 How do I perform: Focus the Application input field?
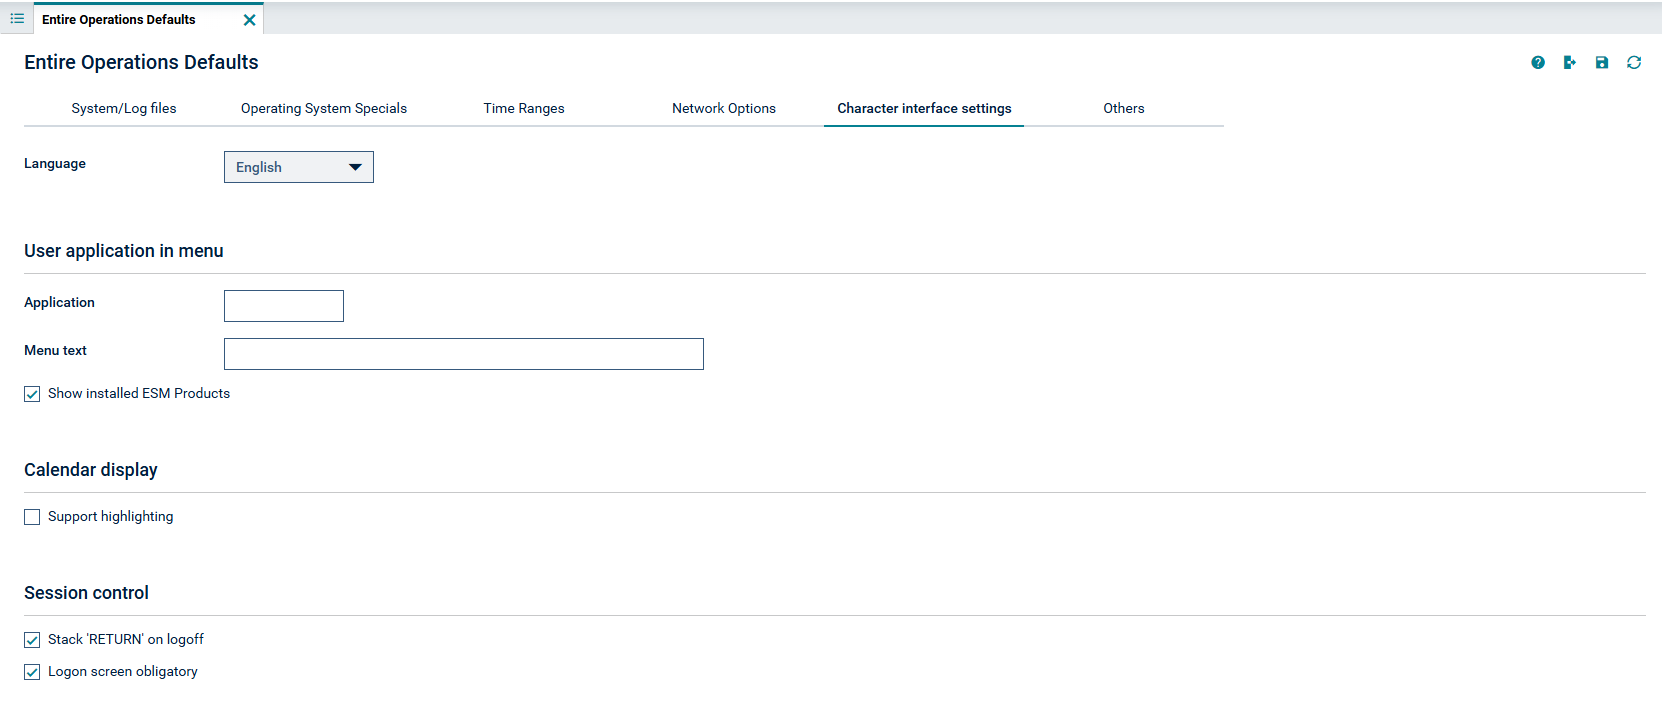(x=284, y=306)
